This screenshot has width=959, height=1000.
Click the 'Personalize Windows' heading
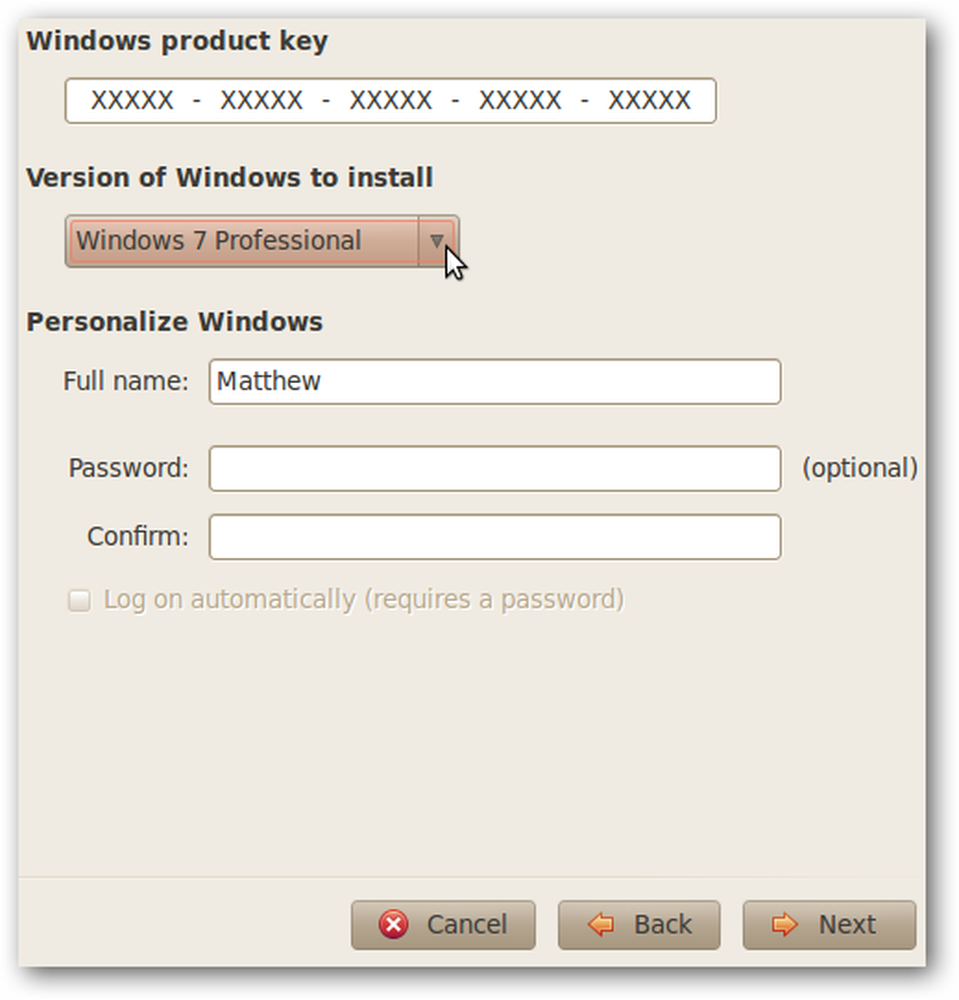[175, 321]
